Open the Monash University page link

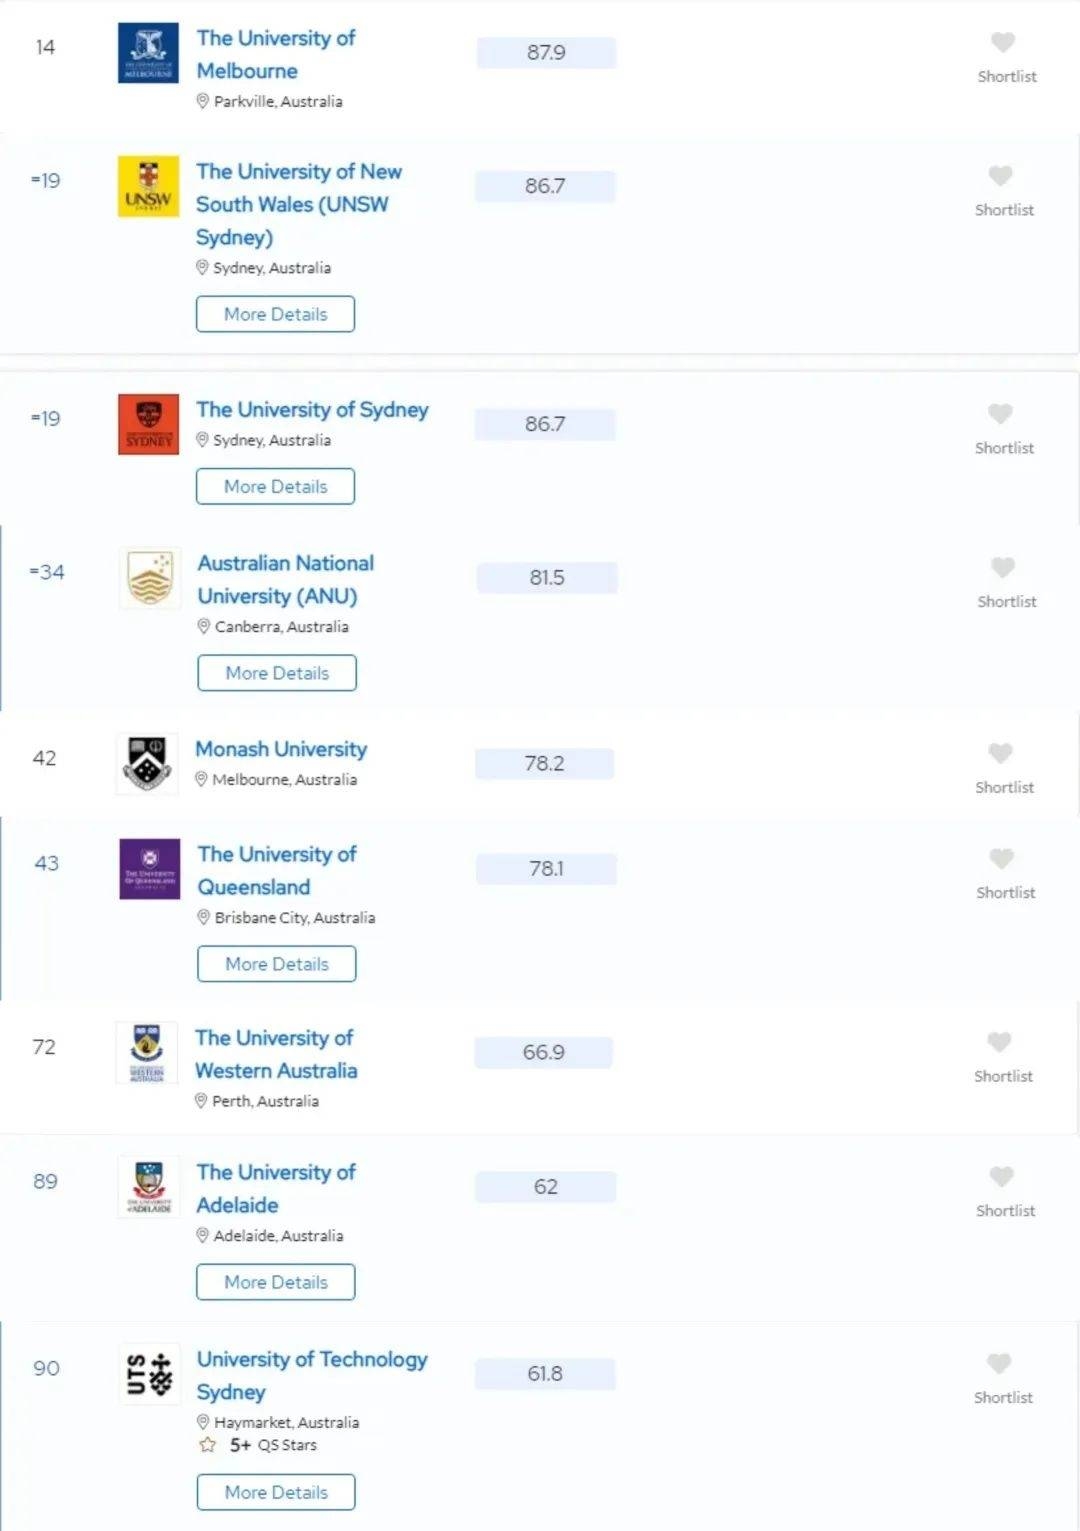pyautogui.click(x=281, y=749)
